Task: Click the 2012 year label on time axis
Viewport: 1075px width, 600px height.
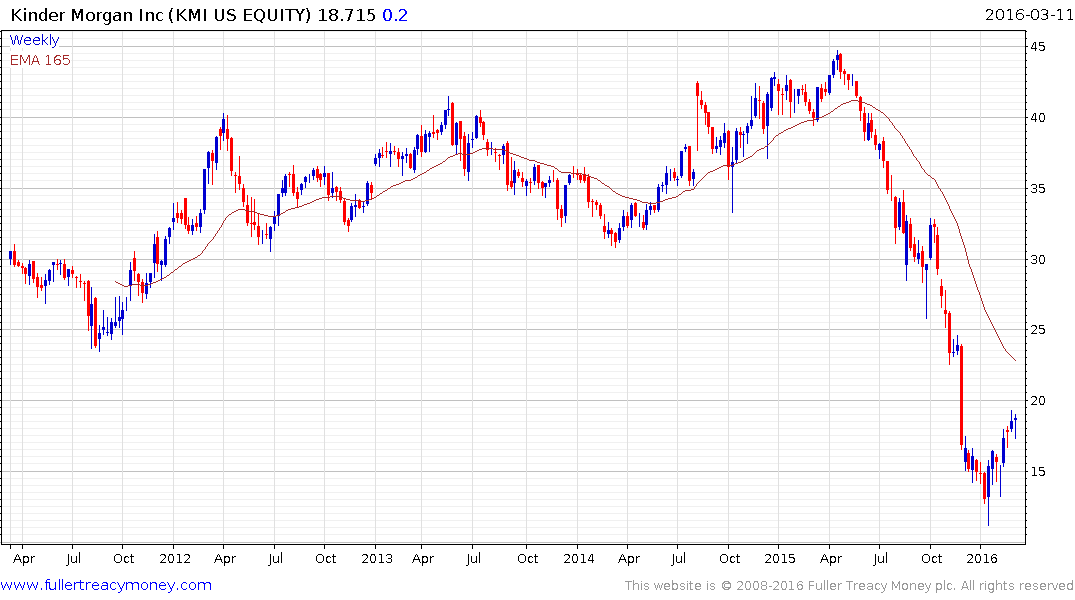Action: click(x=175, y=558)
